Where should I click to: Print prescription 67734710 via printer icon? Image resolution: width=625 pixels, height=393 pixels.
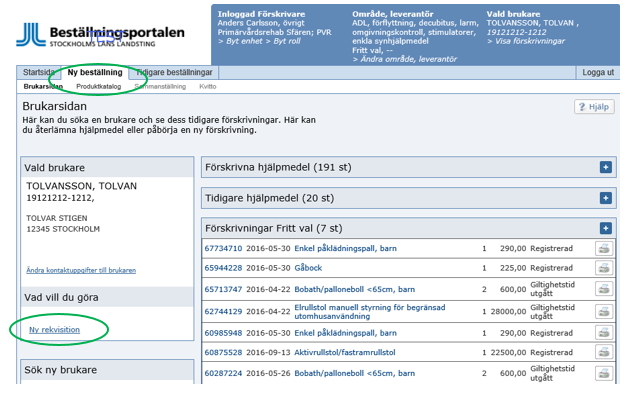pos(604,248)
